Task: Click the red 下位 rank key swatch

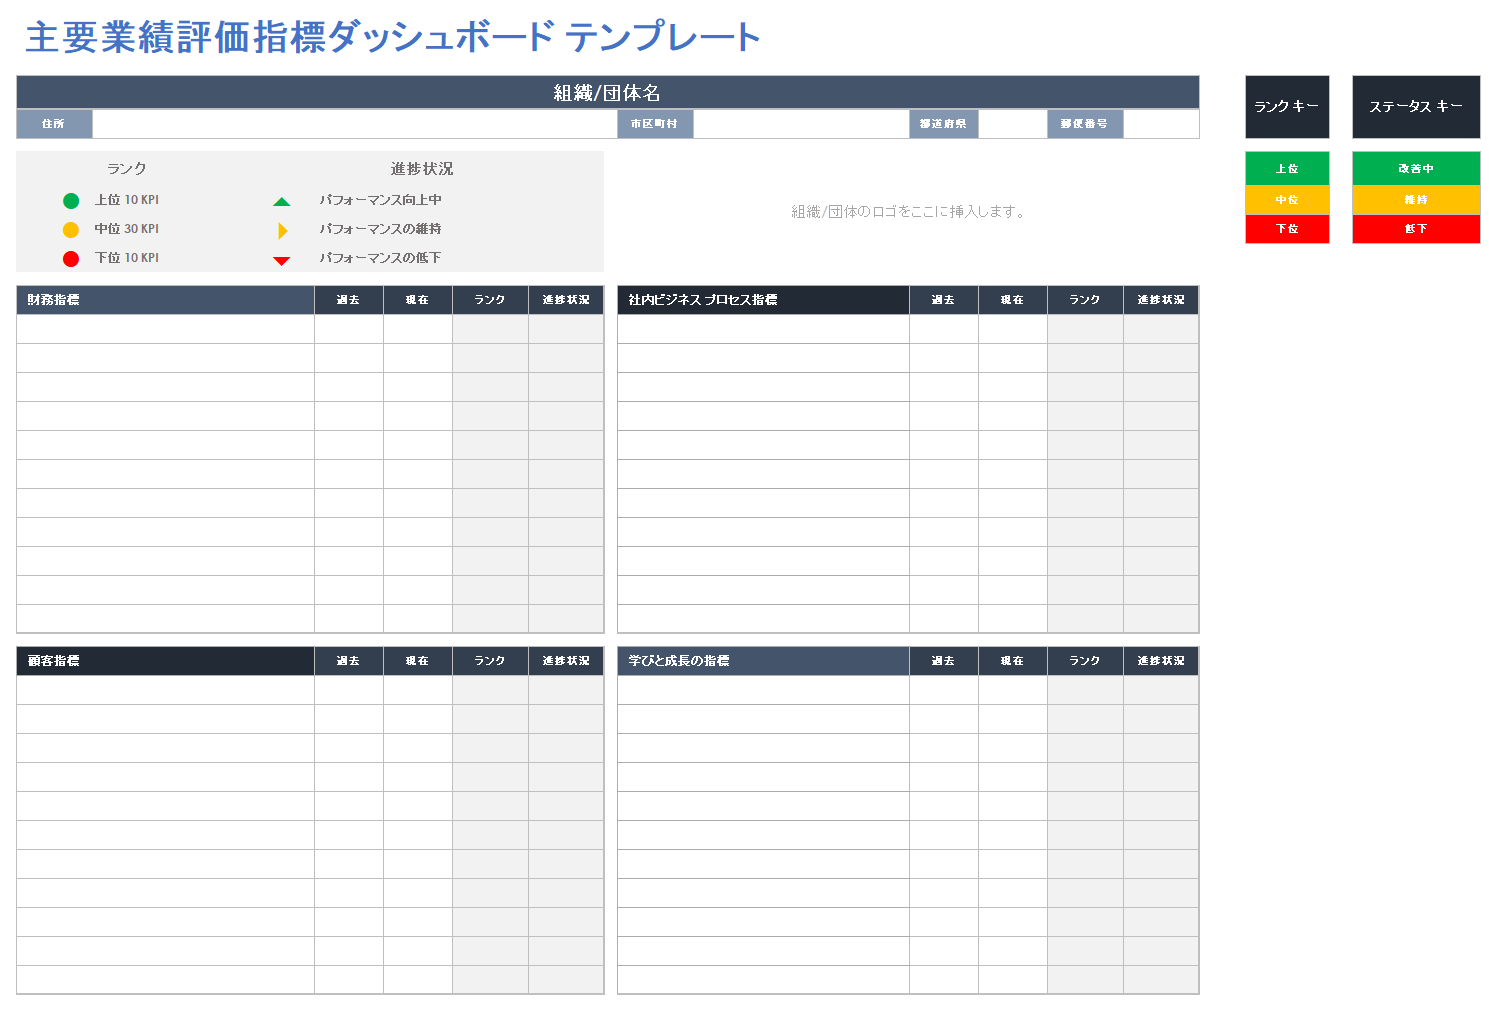Action: (x=1287, y=229)
